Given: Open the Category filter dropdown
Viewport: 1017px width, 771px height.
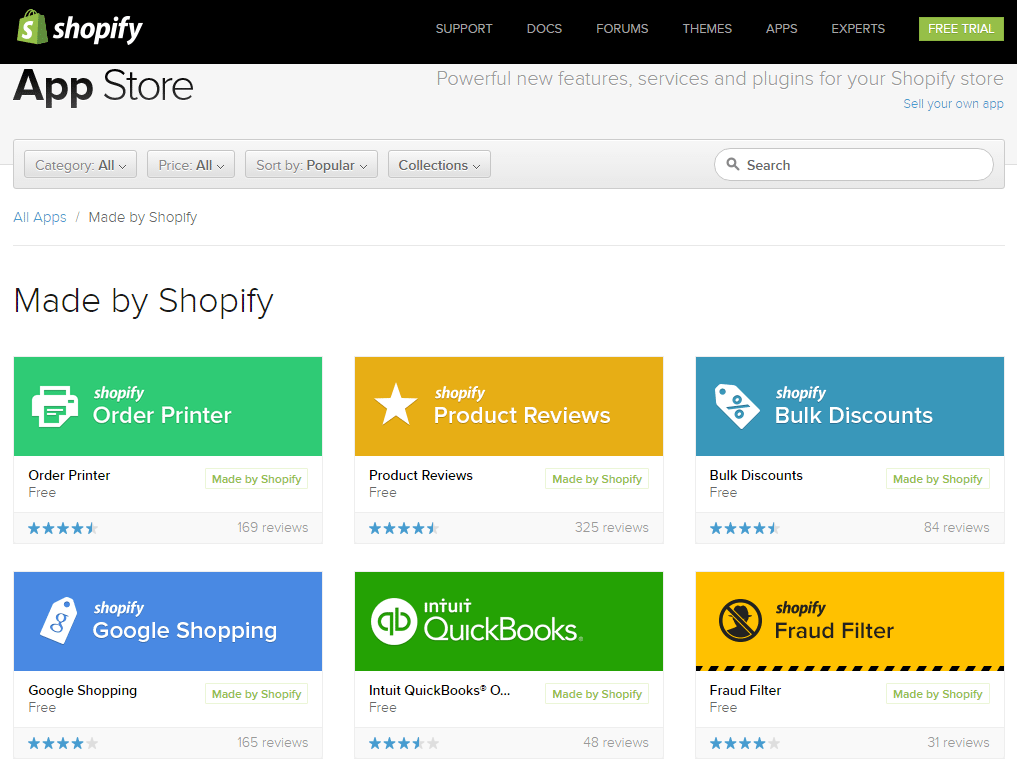Looking at the screenshot, I should point(79,164).
